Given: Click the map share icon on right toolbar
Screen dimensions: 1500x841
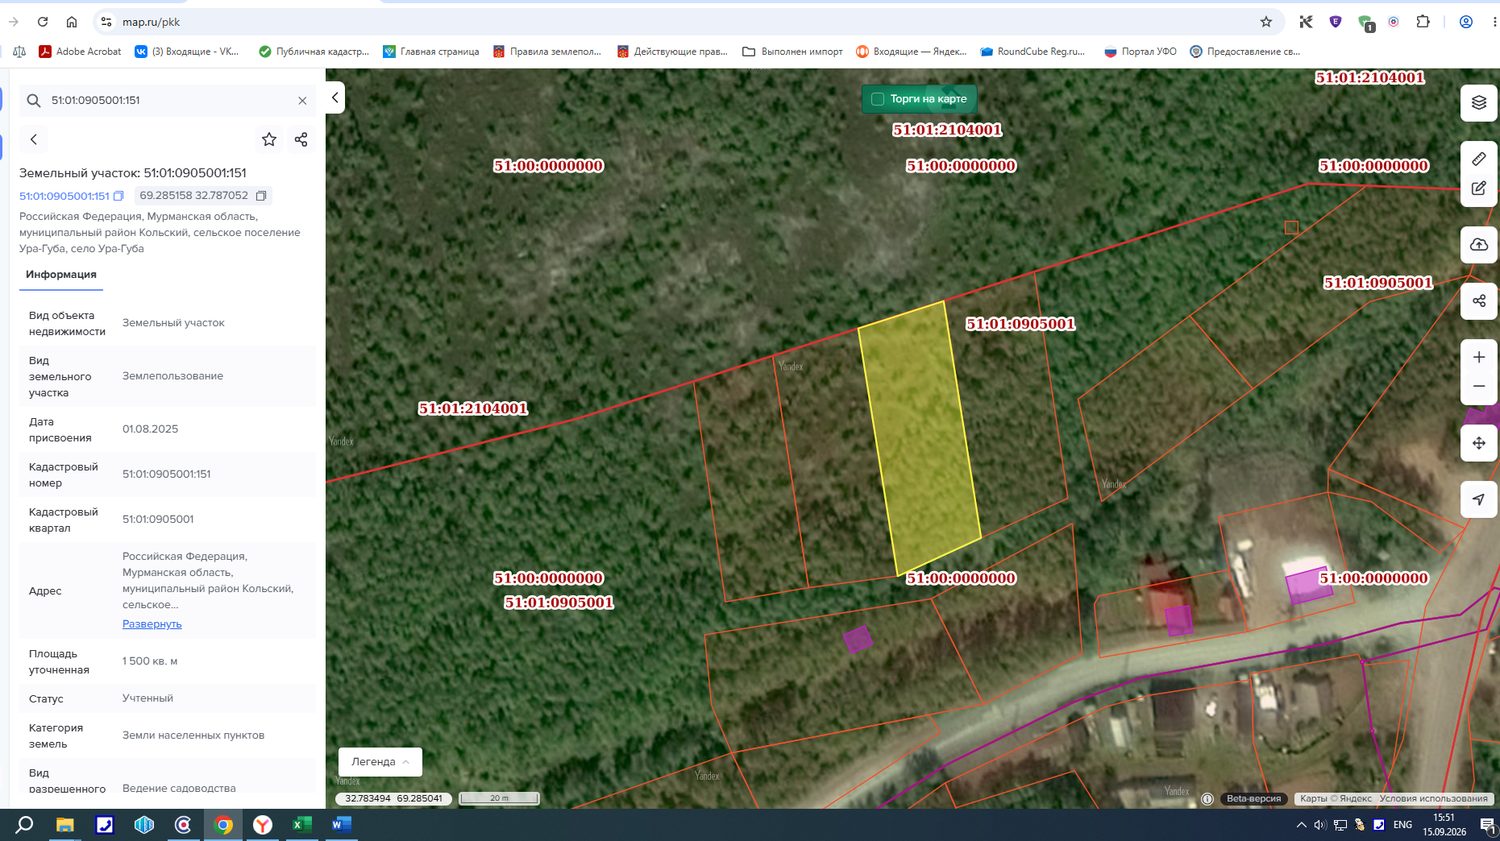Looking at the screenshot, I should [1479, 300].
